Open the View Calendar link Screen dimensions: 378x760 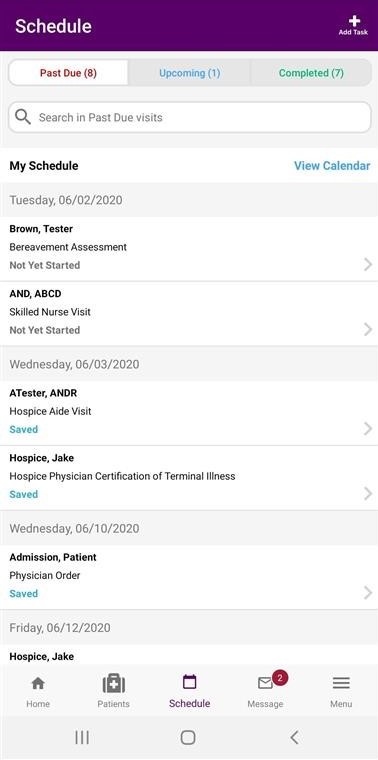332,166
